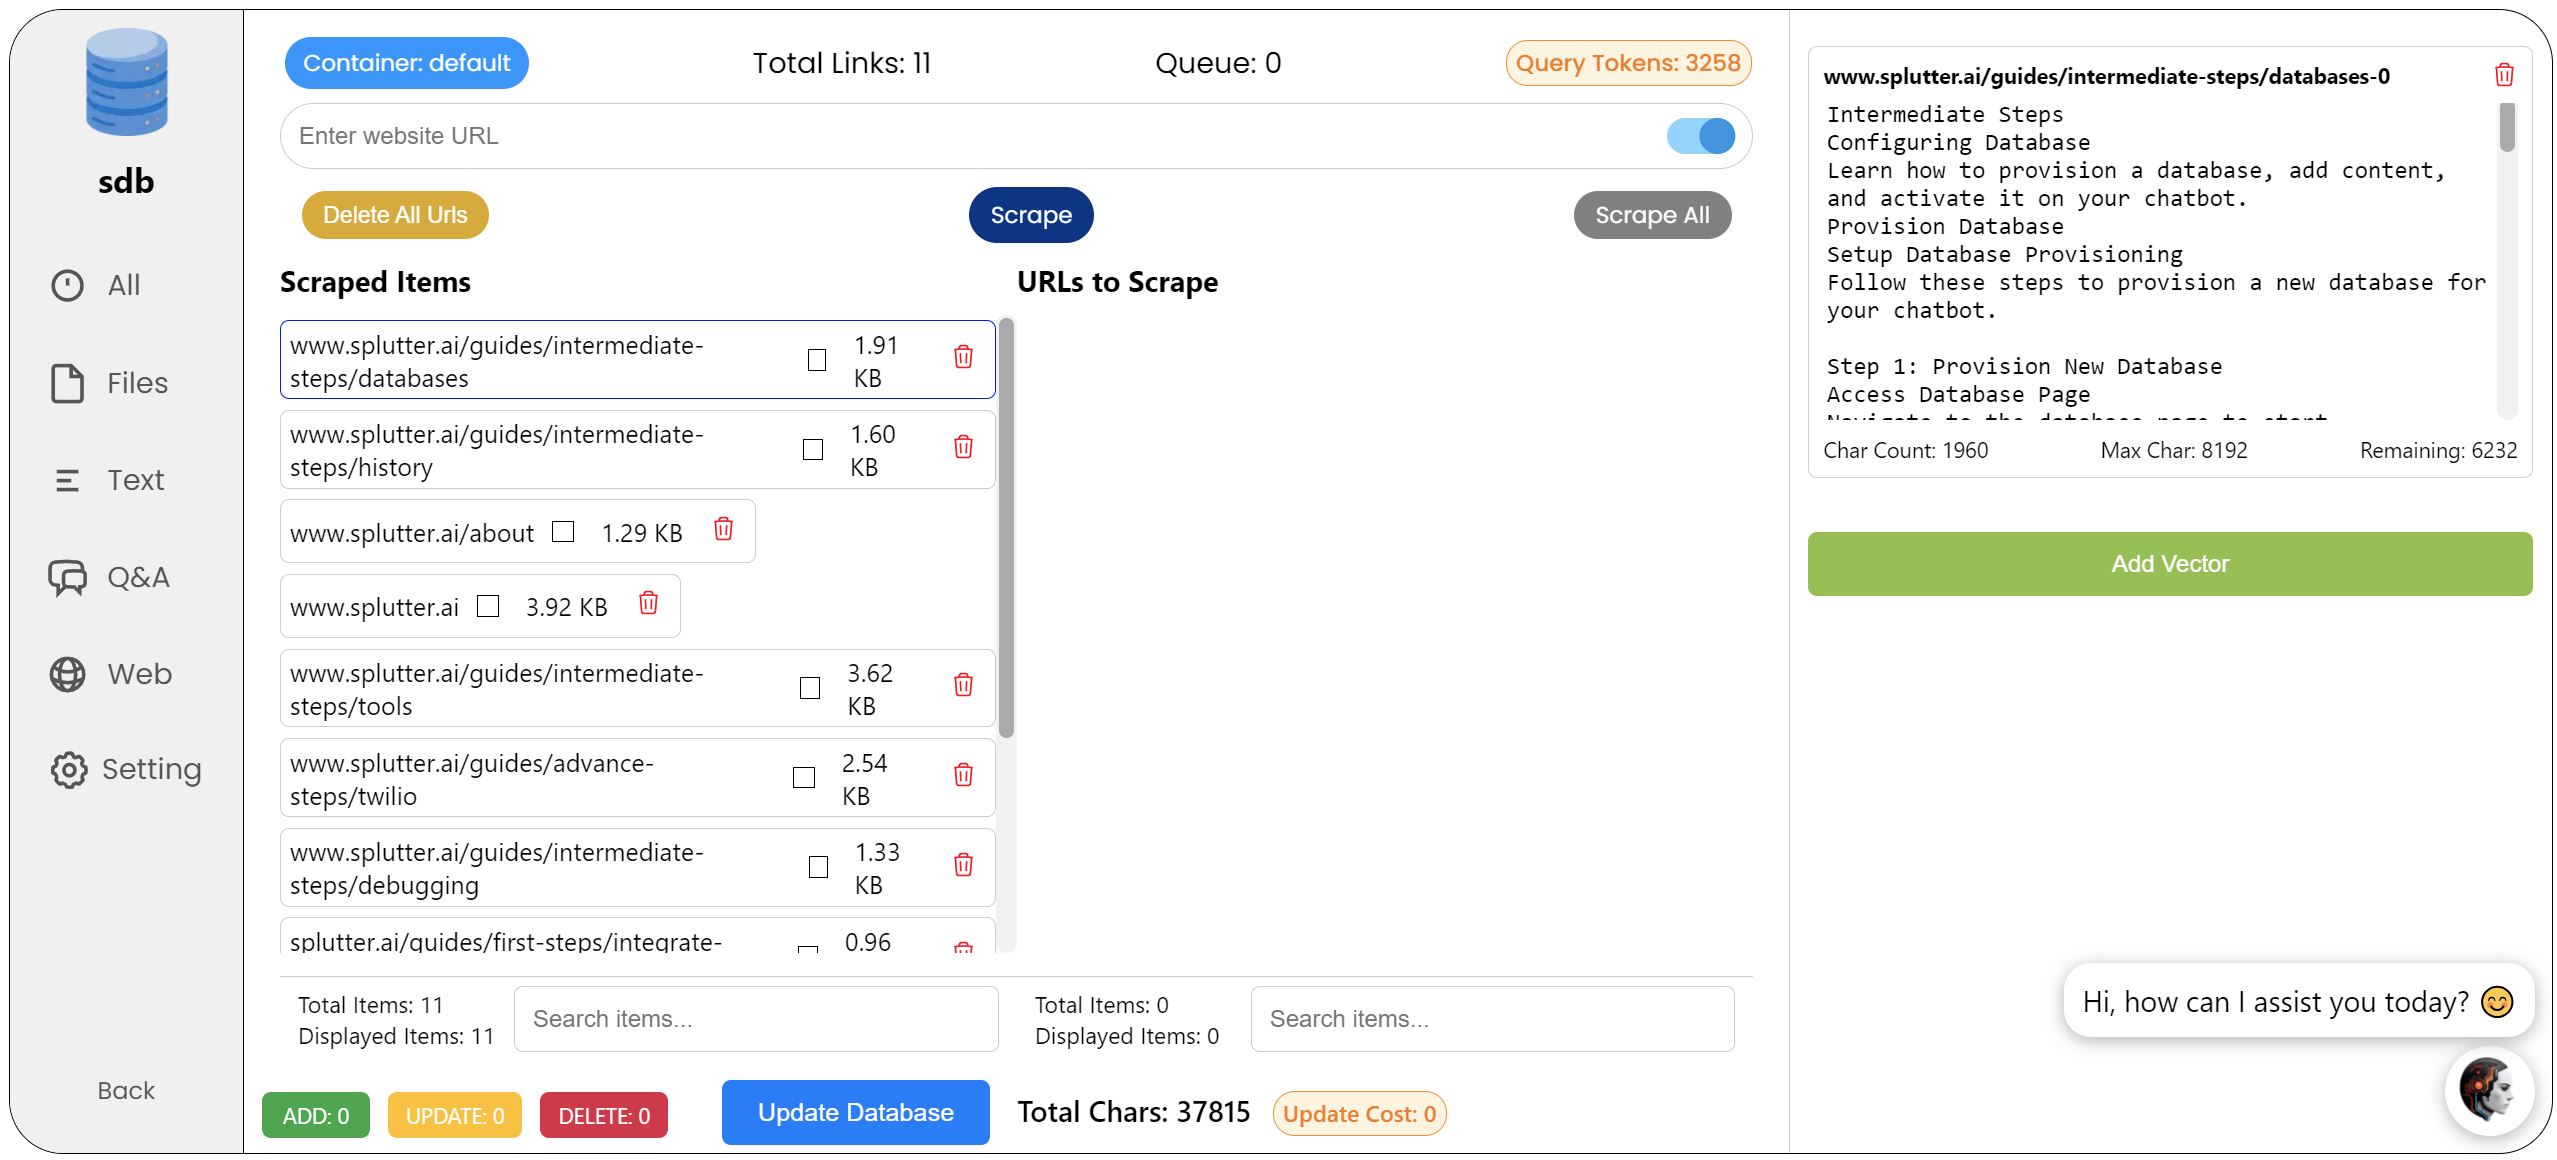This screenshot has height=1160, width=2557.
Task: Click the document icon beside Files
Action: [x=67, y=383]
